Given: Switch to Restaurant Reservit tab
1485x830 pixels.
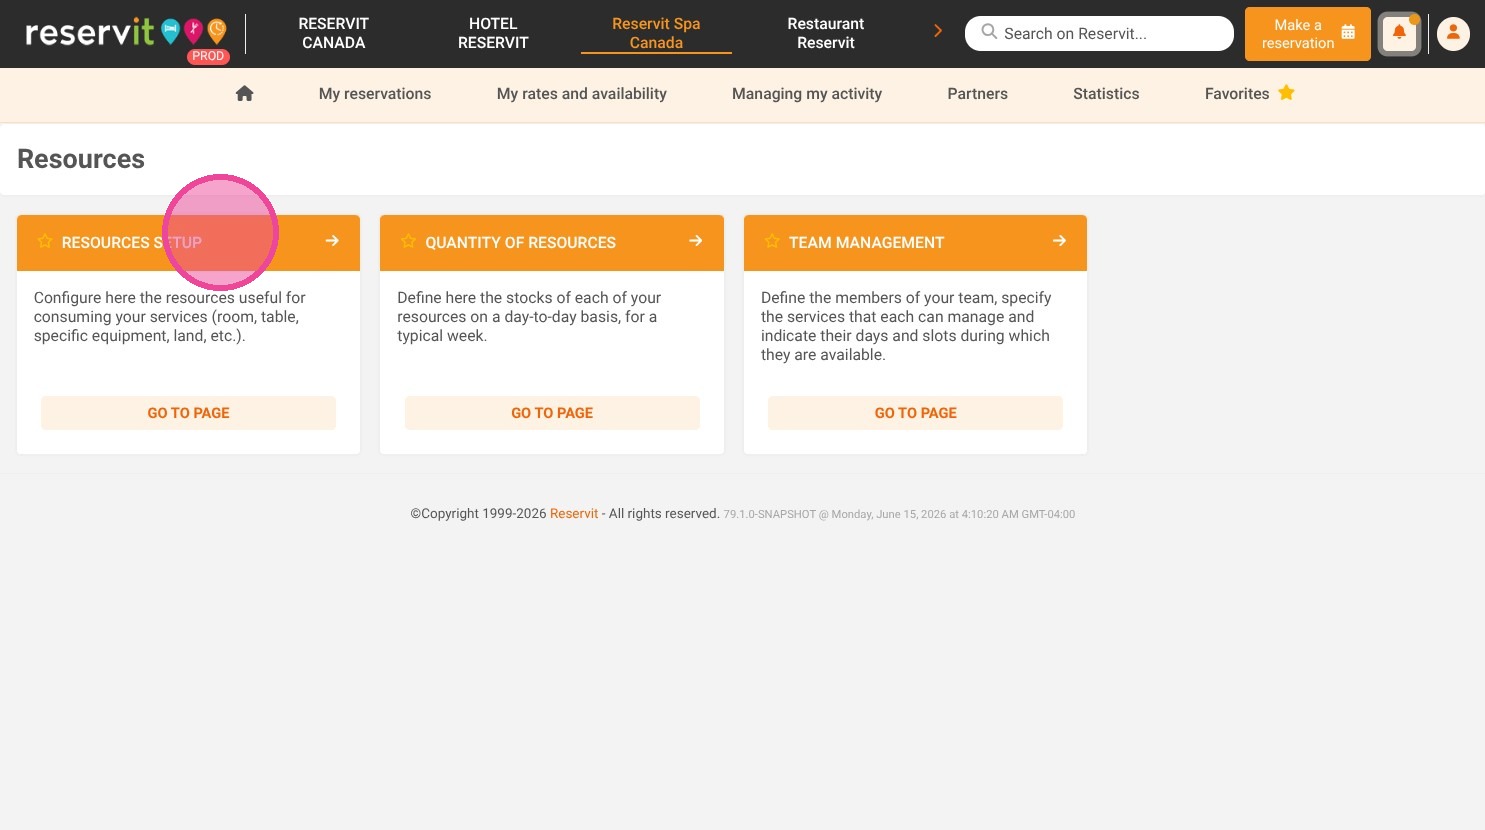Looking at the screenshot, I should pos(826,33).
